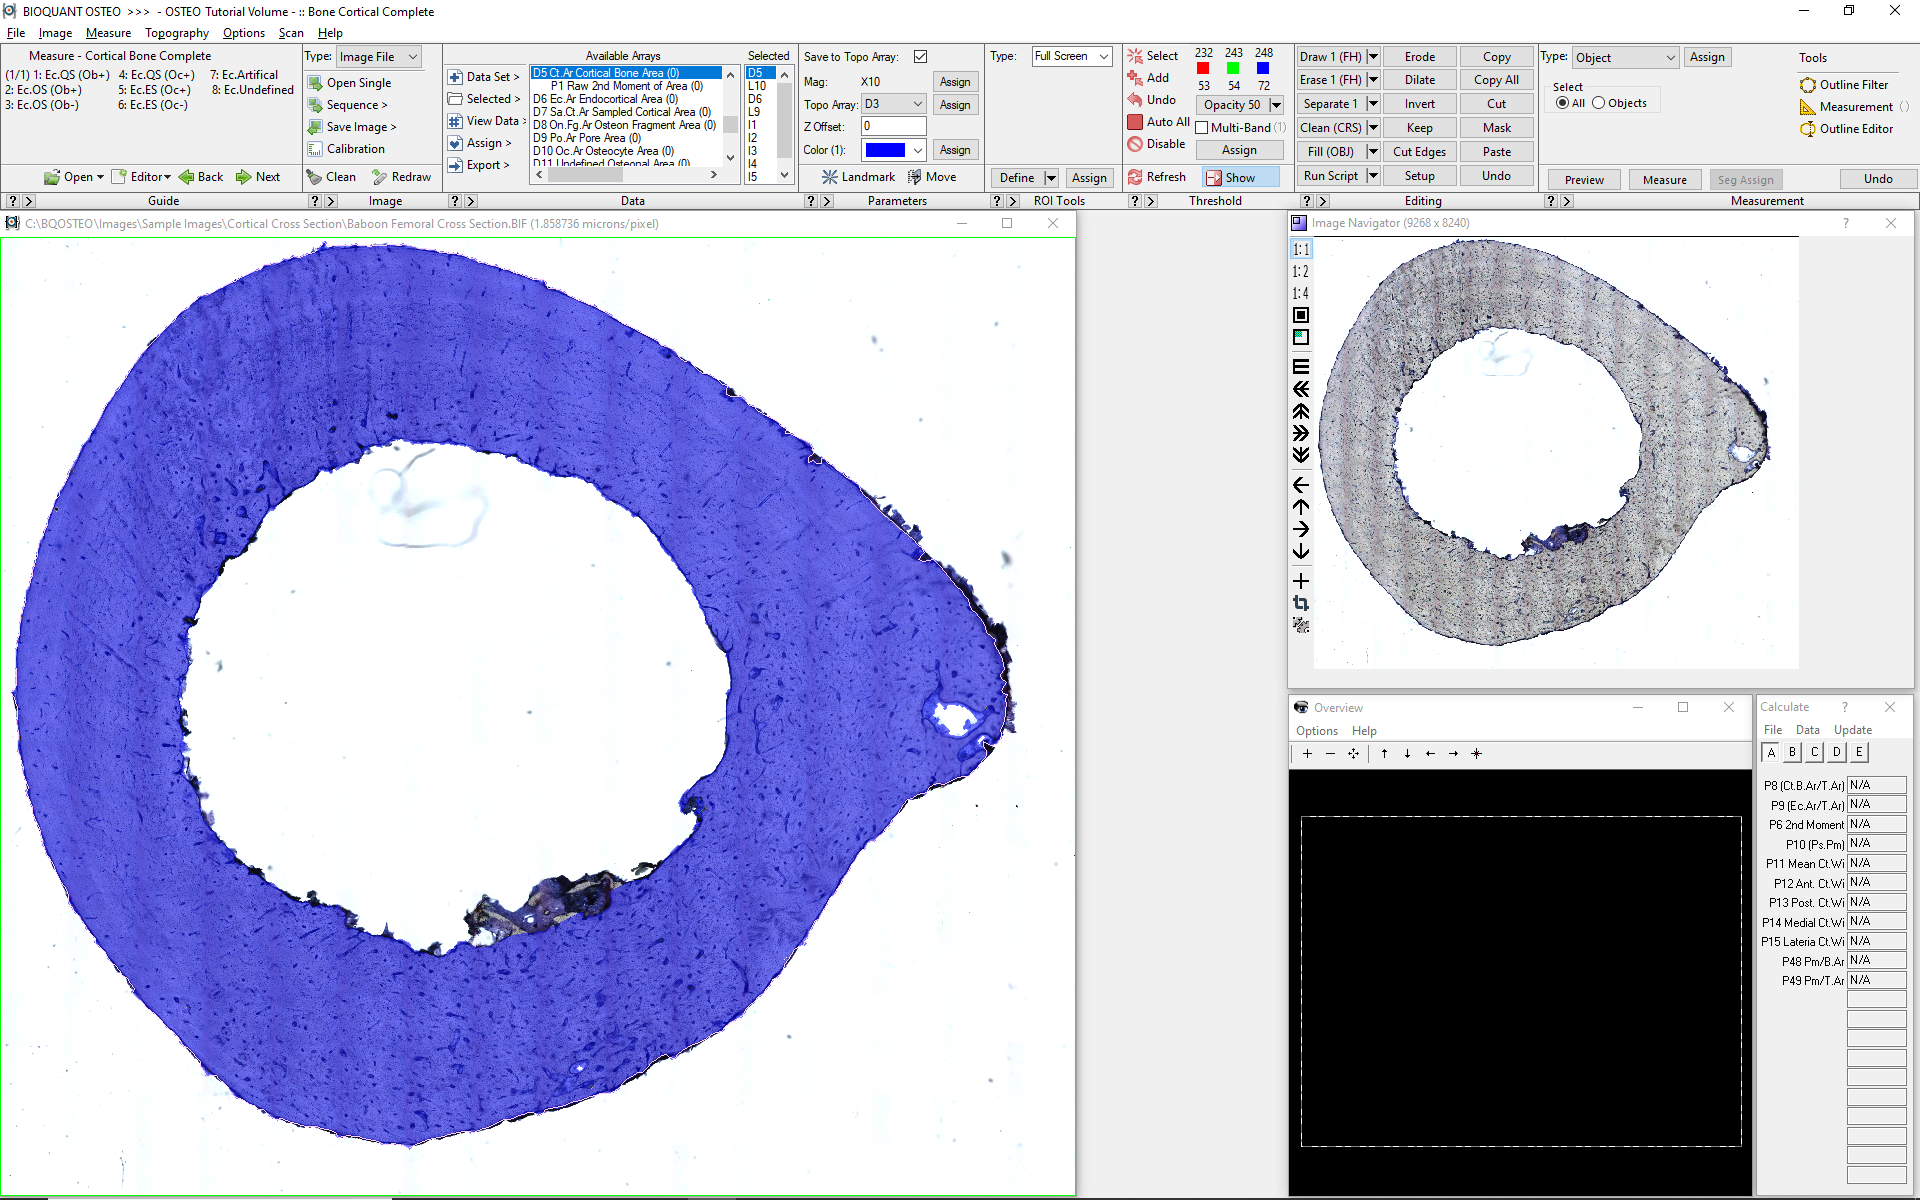Select the Objects radio button
Screen dimensions: 1920x1200
[x=1598, y=103]
